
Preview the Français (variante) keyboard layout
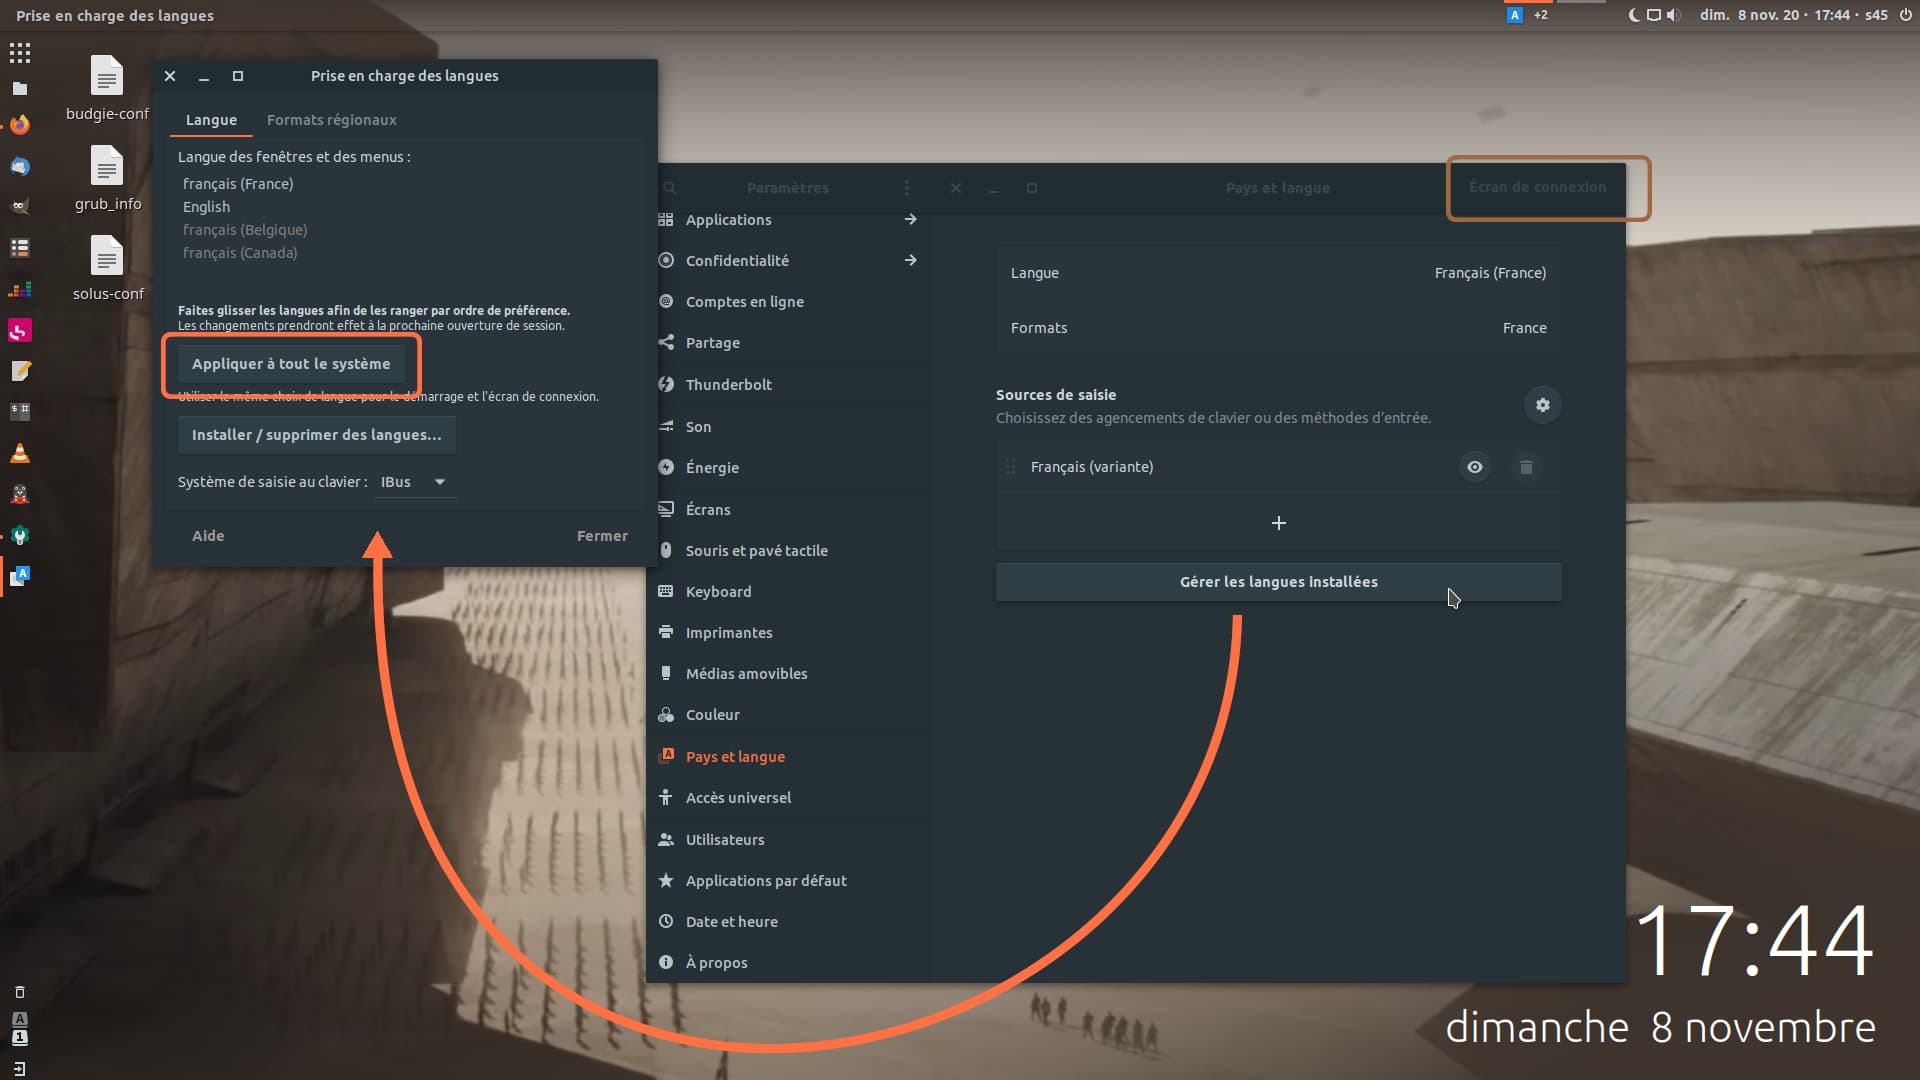[x=1474, y=467]
